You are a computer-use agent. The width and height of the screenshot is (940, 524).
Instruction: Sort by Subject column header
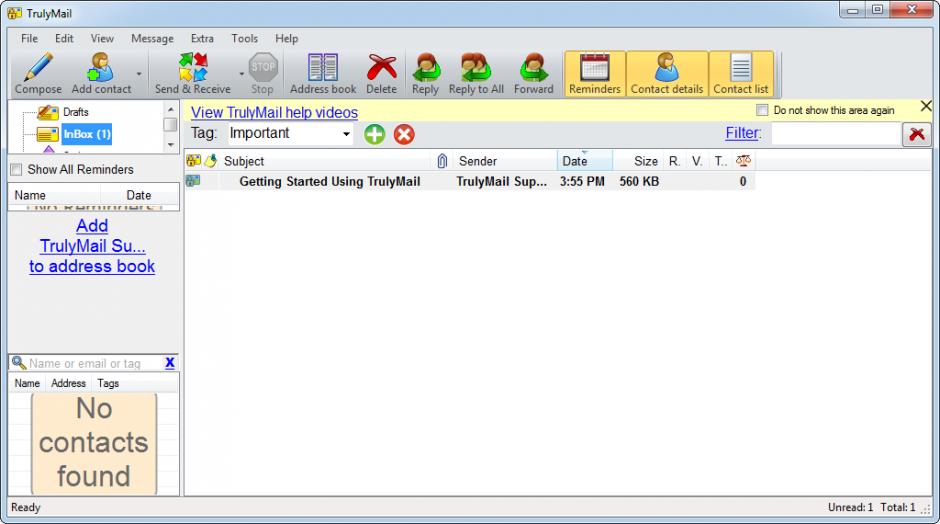pyautogui.click(x=324, y=161)
